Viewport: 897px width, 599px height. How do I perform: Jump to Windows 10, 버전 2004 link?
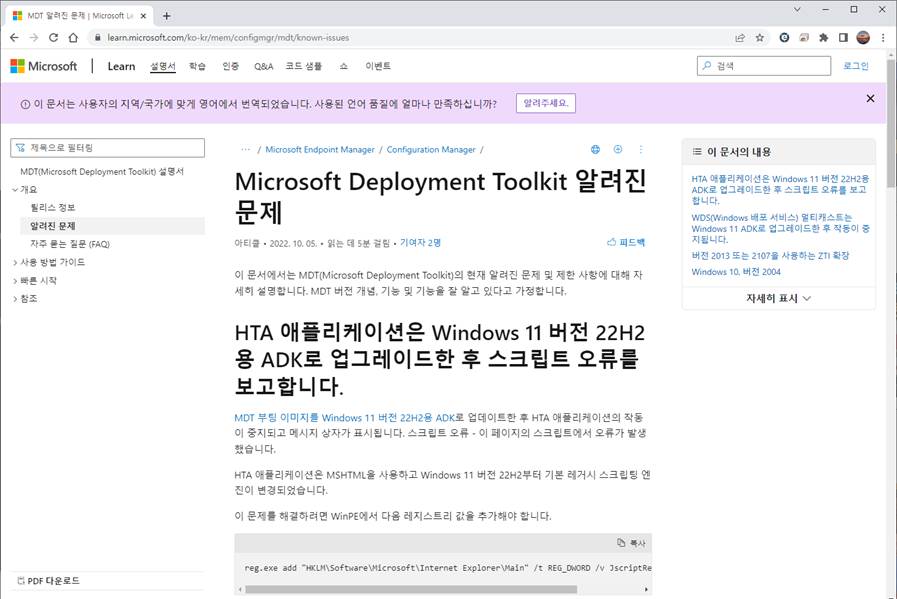point(736,272)
